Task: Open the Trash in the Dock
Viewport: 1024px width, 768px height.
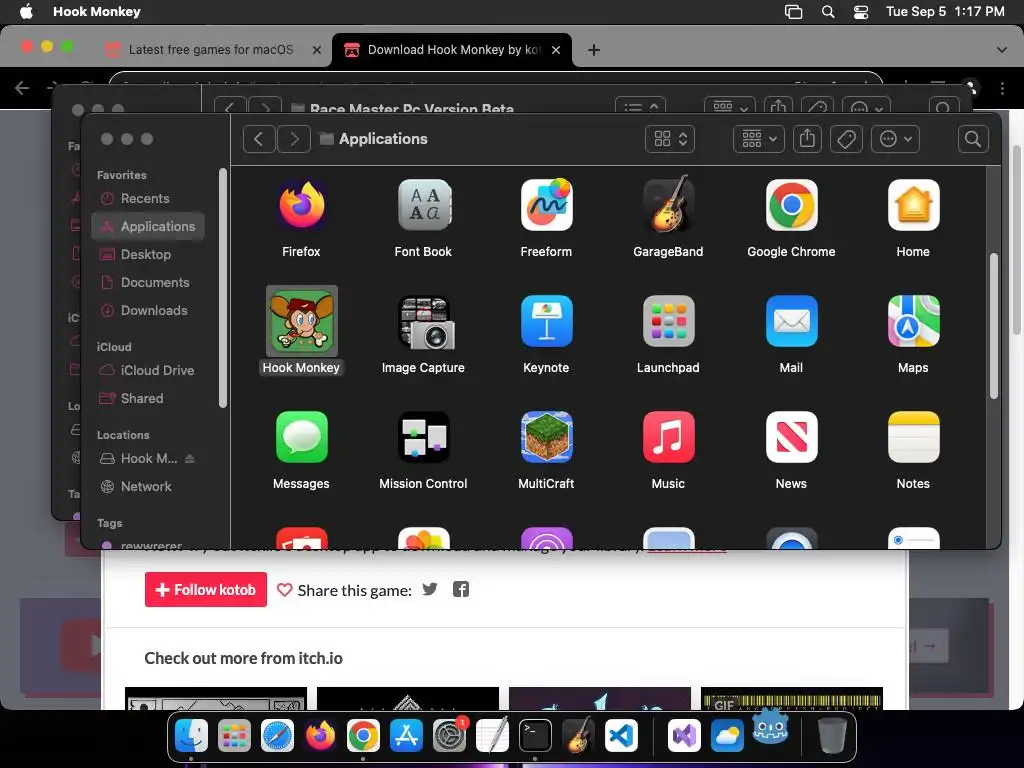Action: 832,736
